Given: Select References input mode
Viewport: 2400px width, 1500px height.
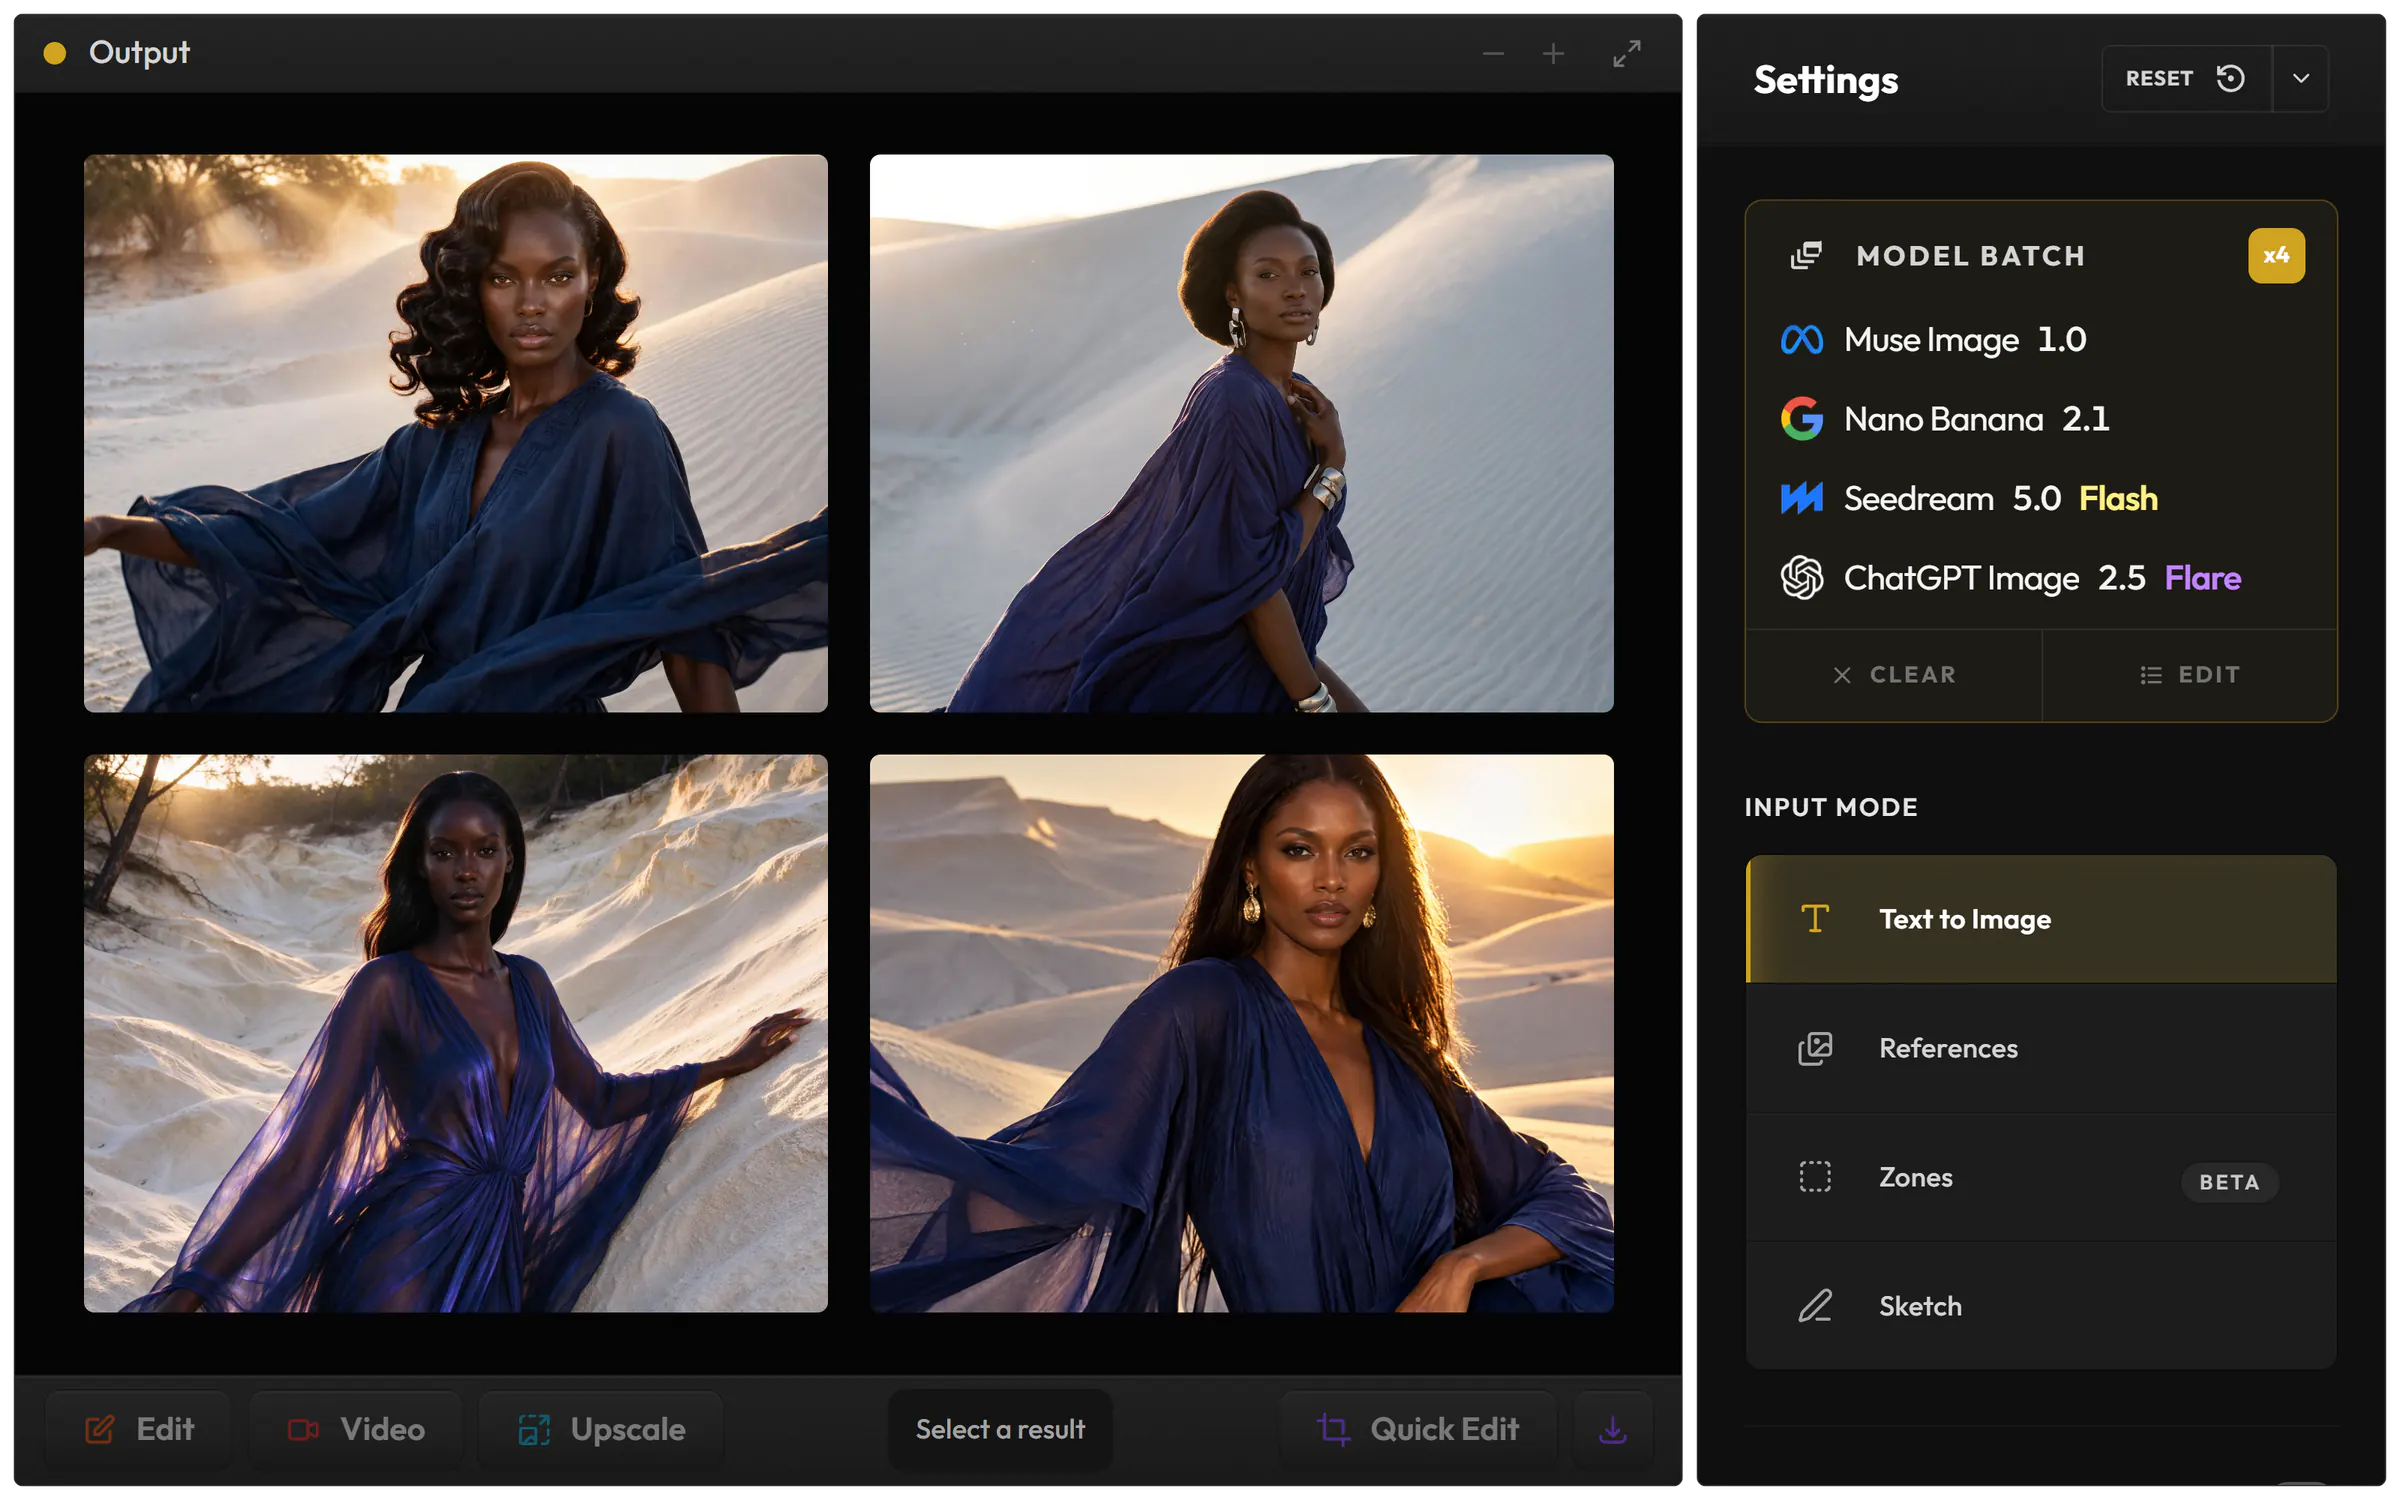Looking at the screenshot, I should [2041, 1049].
